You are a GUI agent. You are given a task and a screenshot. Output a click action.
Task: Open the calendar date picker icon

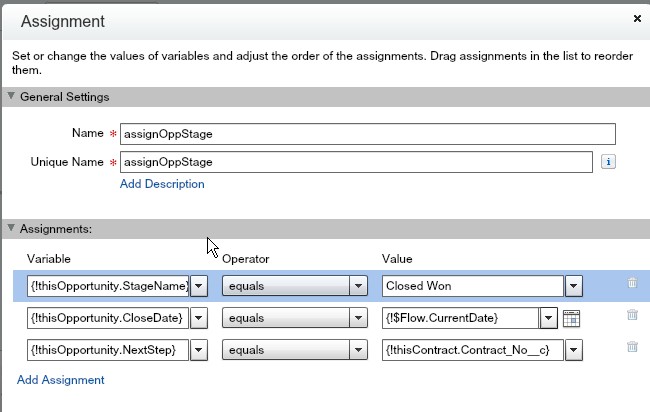[x=572, y=318]
